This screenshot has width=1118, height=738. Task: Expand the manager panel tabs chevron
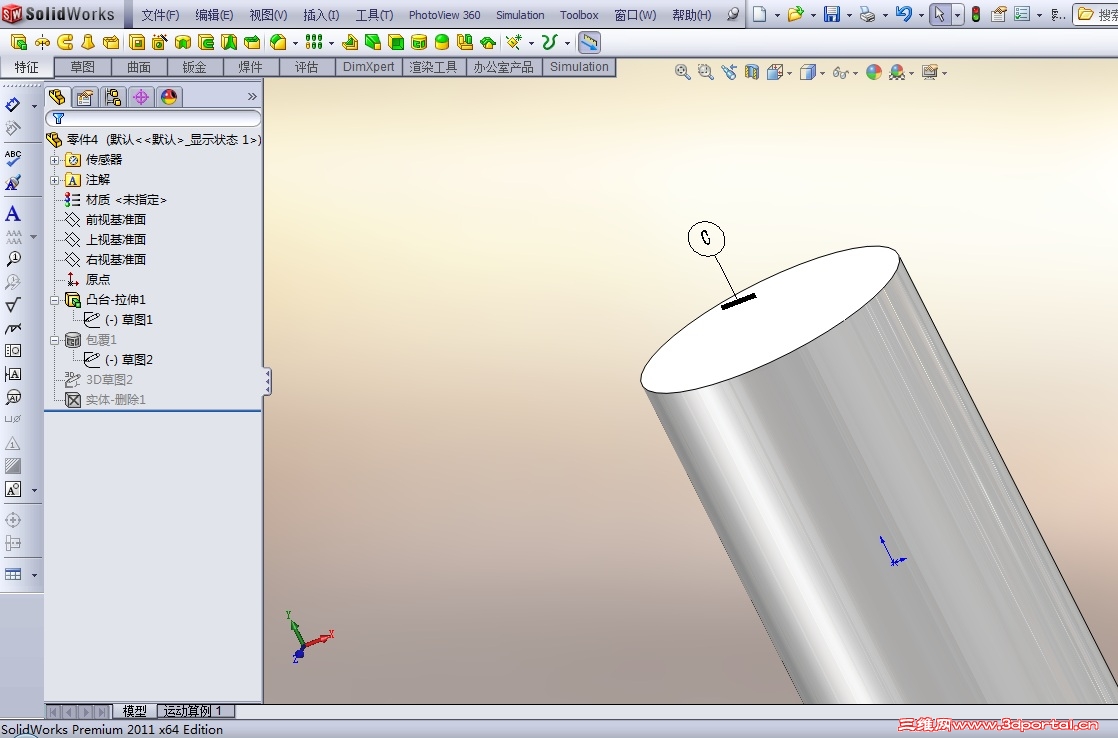(252, 96)
